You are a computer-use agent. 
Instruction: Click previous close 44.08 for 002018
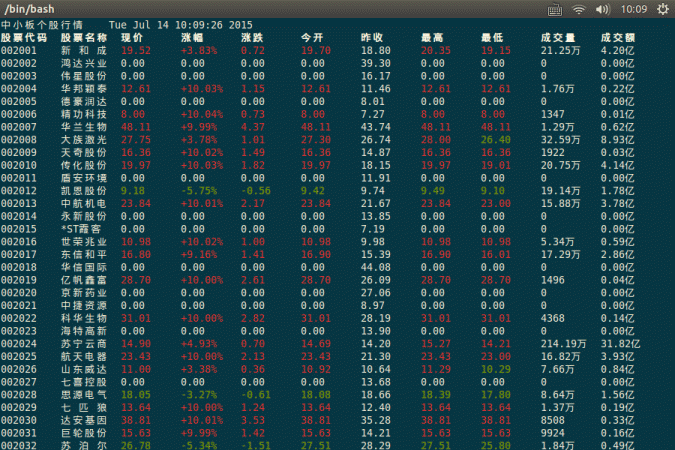376,267
